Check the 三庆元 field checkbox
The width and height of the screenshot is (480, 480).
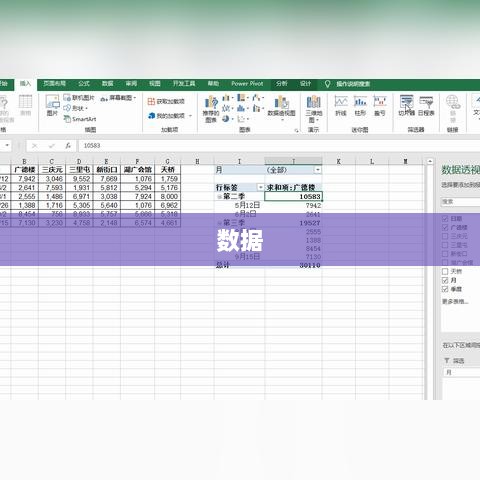coord(445,236)
